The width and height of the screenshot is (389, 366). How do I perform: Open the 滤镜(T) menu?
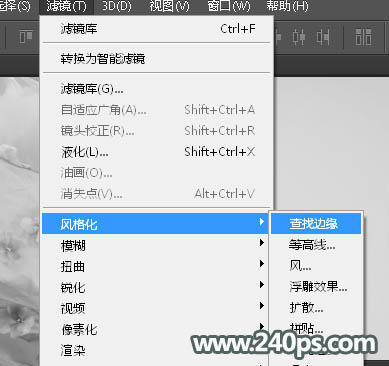(66, 6)
